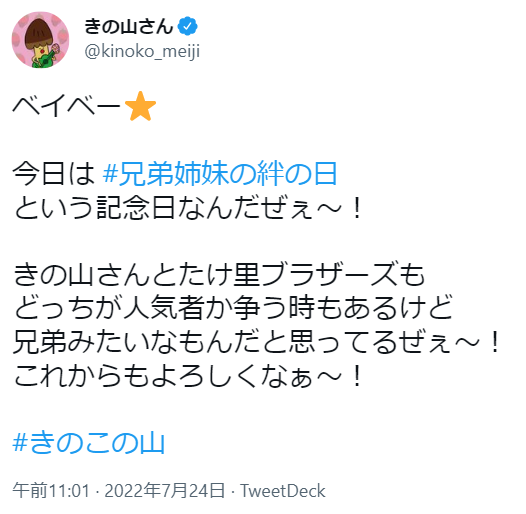Click the TweetDeck source label
Viewport: 526px width, 514px height.
[283, 491]
